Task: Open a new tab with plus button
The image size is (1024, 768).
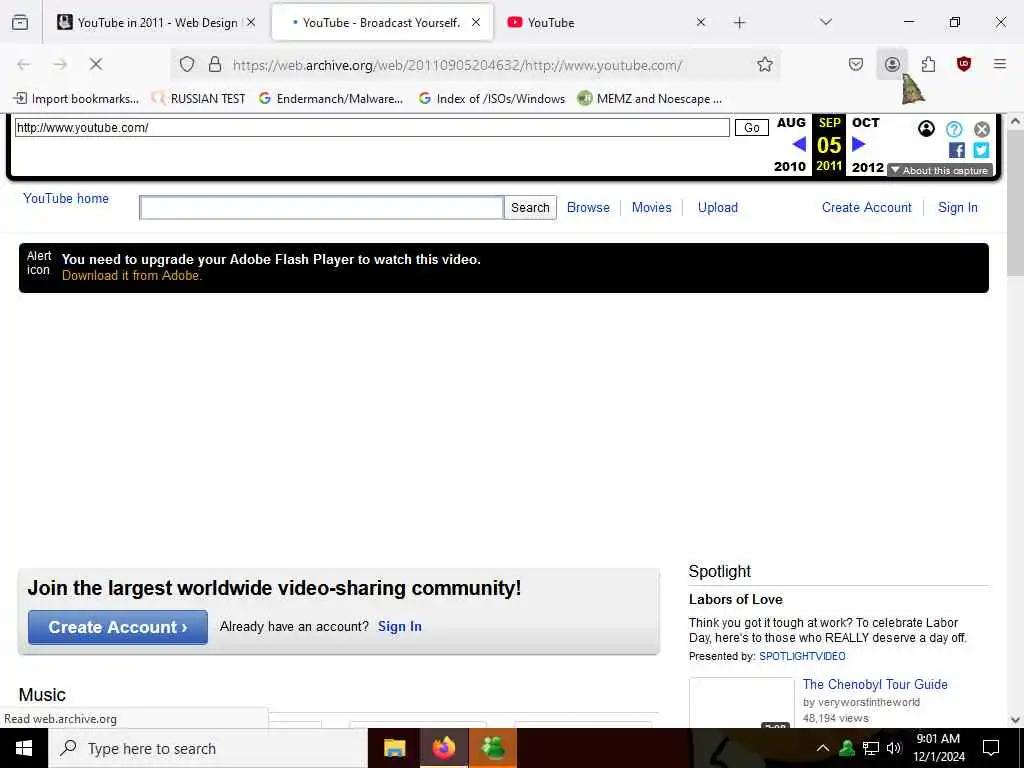Action: click(x=739, y=23)
